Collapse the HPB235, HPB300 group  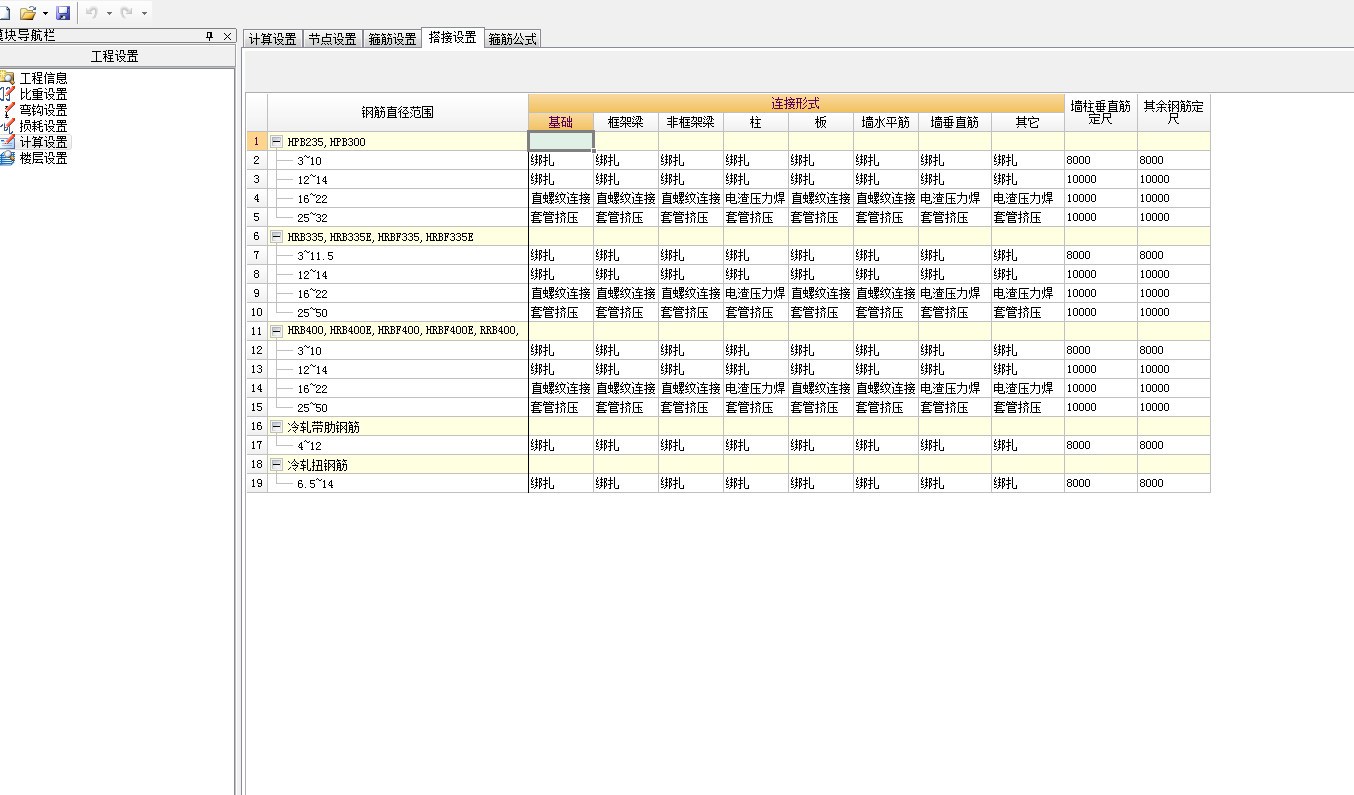pyautogui.click(x=277, y=142)
